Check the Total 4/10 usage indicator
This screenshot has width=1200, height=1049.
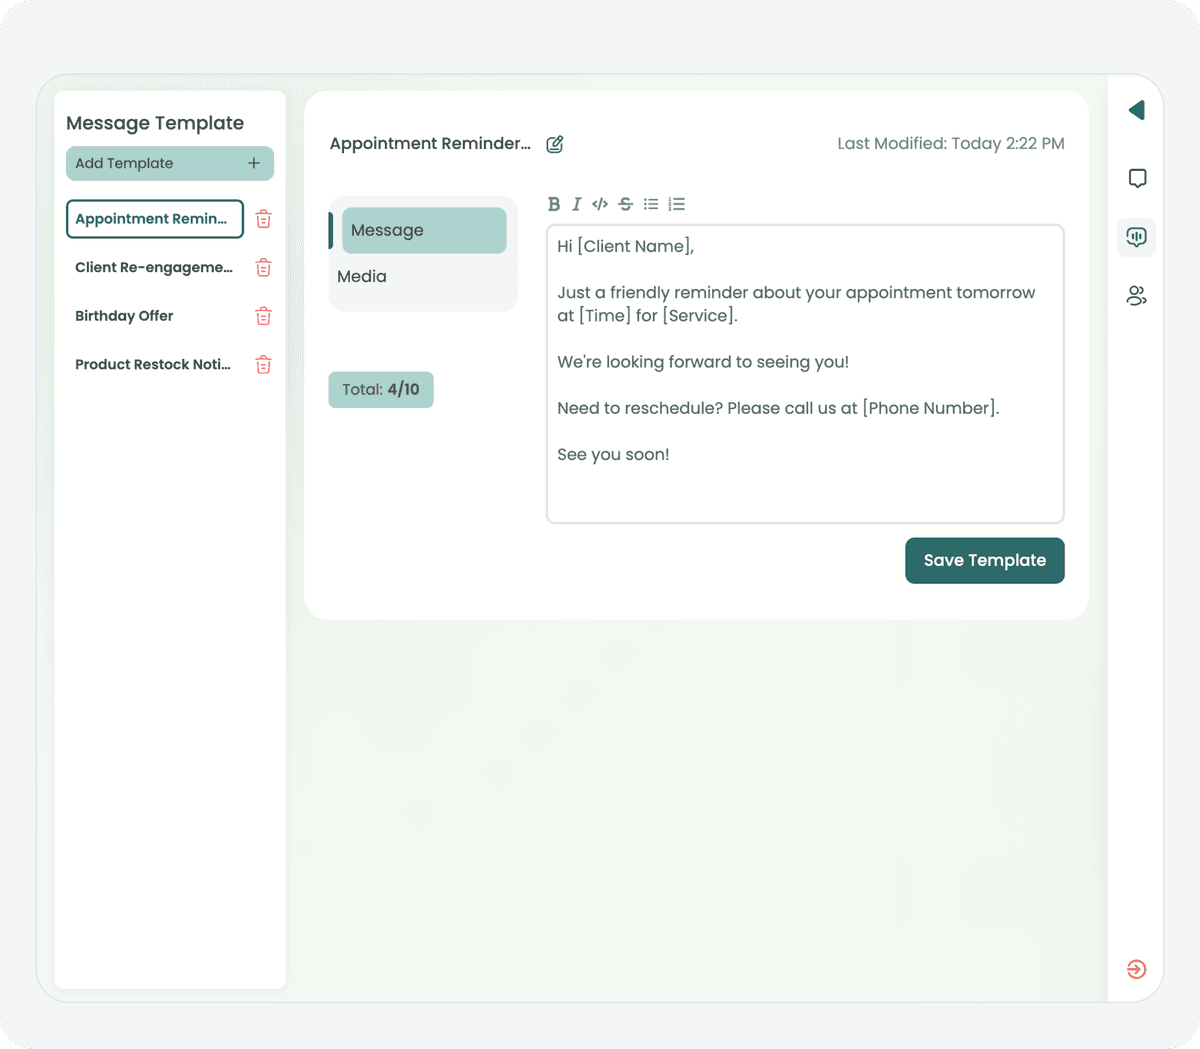click(x=380, y=389)
